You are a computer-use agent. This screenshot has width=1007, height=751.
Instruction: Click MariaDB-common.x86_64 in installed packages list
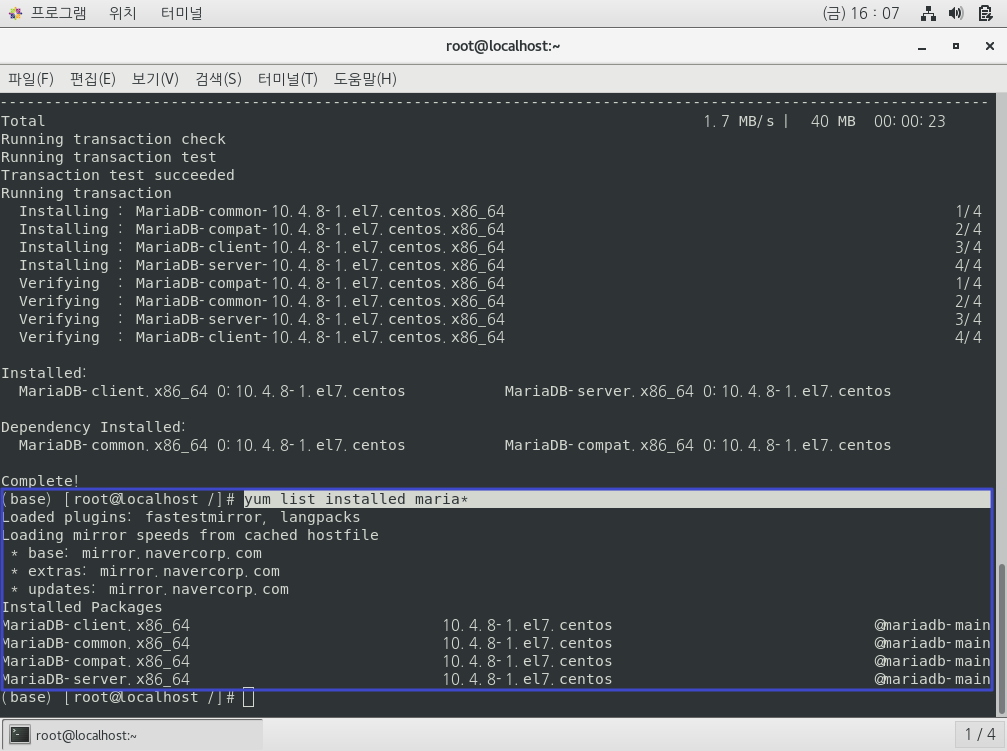coord(96,643)
